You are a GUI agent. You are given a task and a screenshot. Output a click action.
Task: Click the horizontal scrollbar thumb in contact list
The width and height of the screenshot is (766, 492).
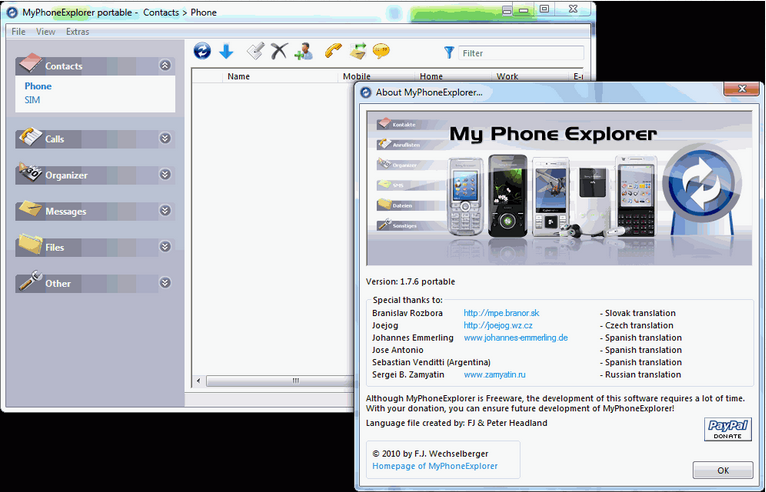(x=279, y=381)
